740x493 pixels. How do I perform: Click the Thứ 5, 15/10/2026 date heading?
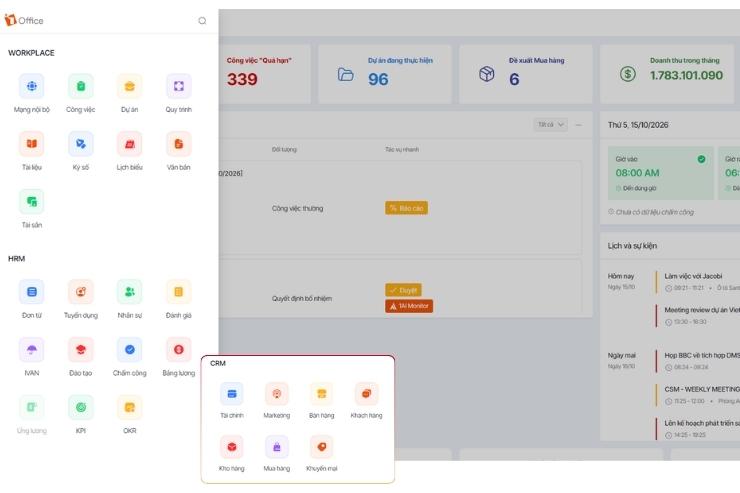tap(638, 125)
